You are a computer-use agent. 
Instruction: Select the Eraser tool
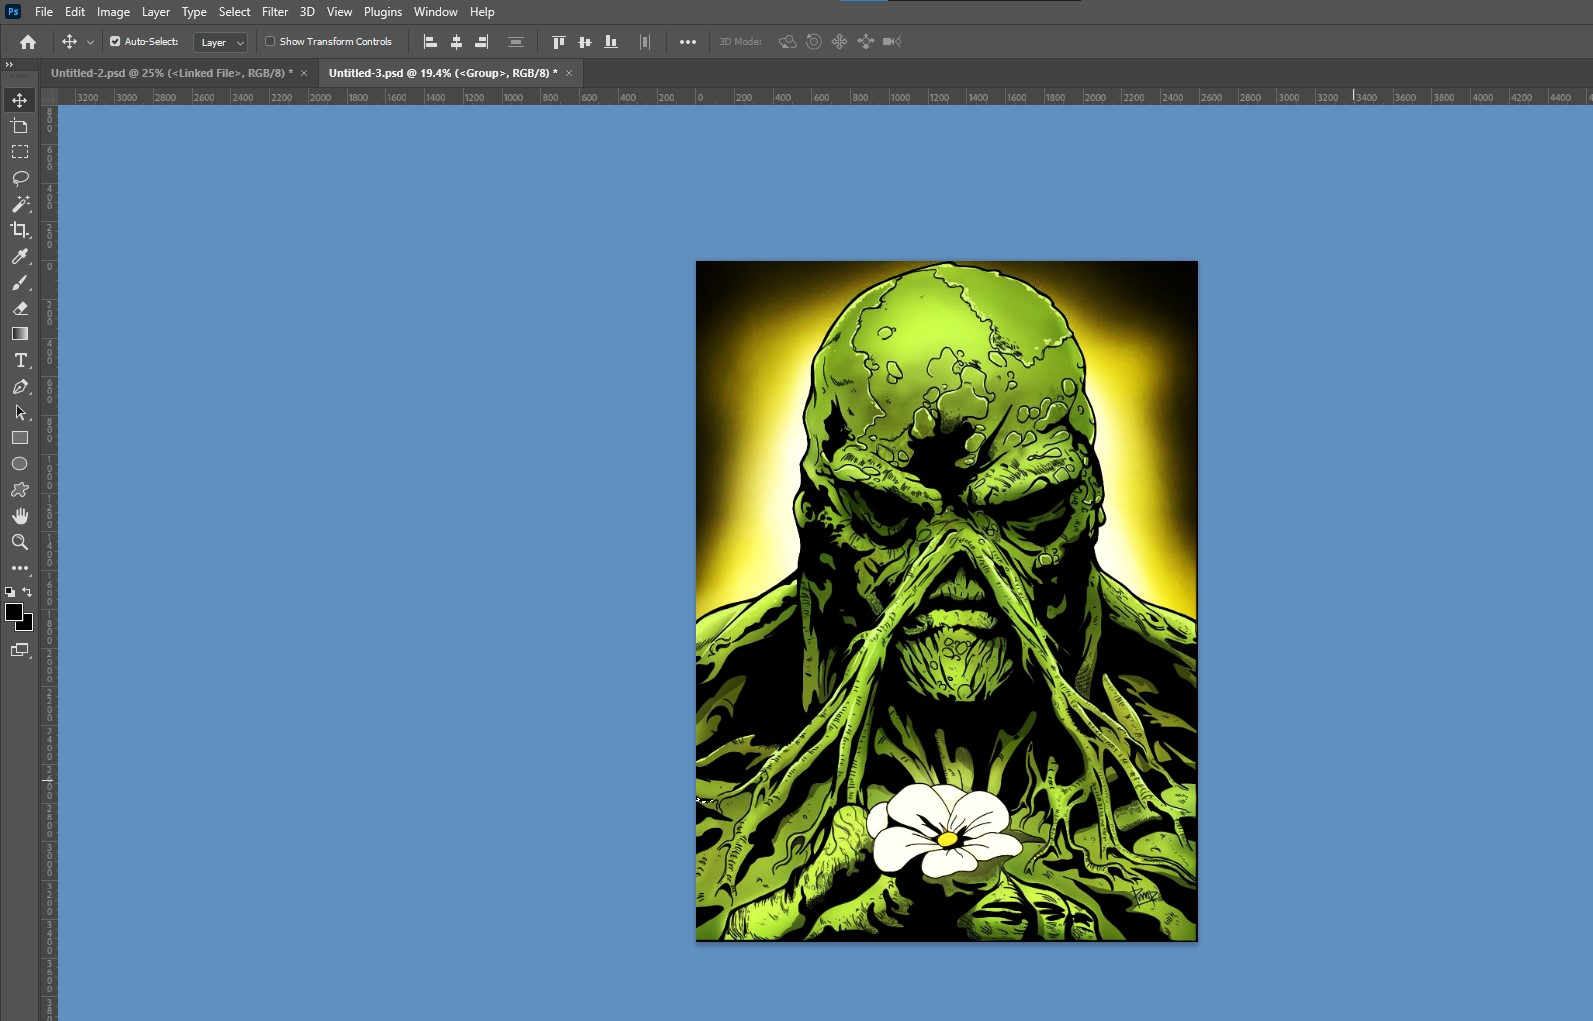click(x=19, y=308)
